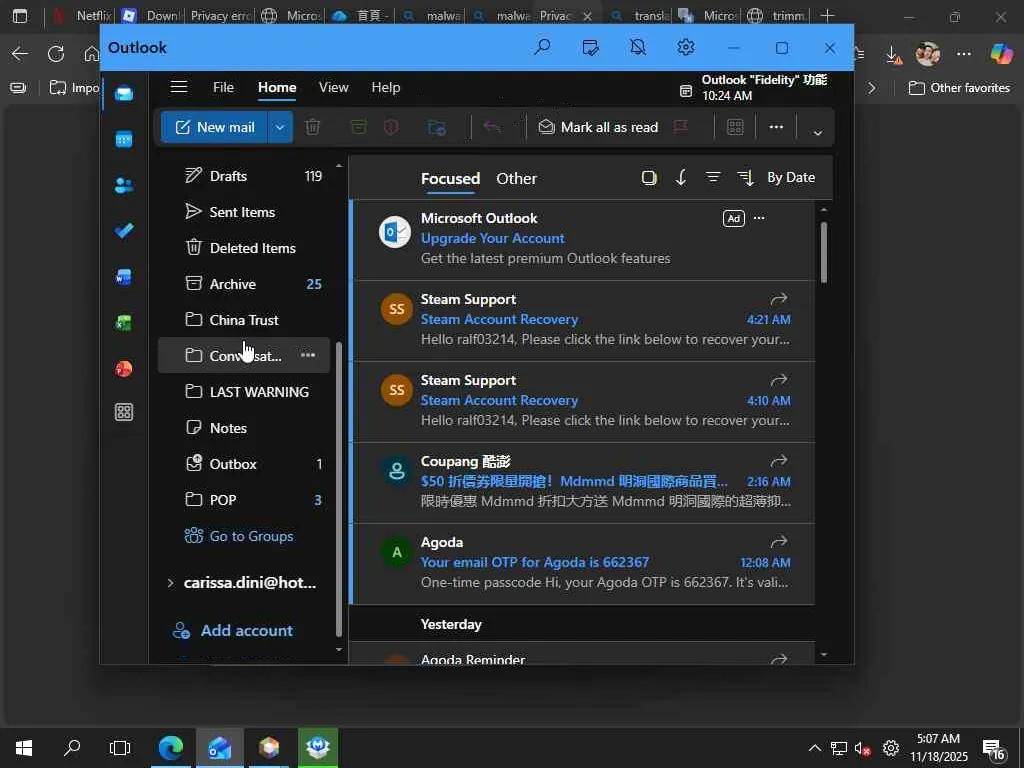Click the Select messages icon above list
1024x768 pixels.
coord(649,178)
